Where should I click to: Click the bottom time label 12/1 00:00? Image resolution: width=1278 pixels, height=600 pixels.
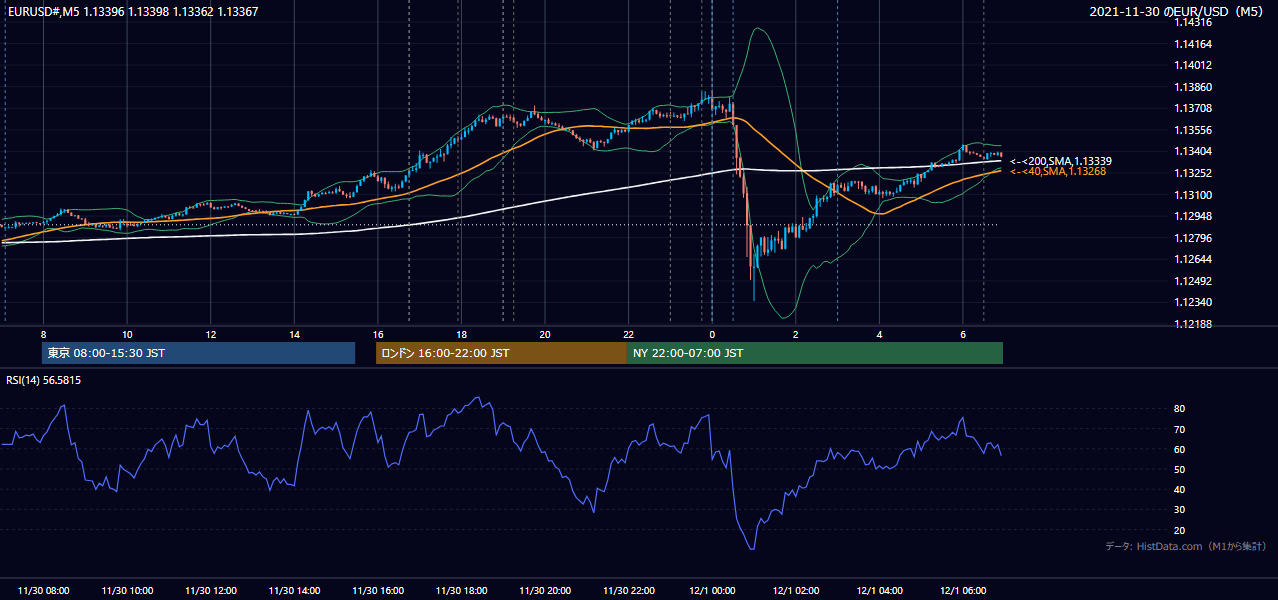pos(712,591)
